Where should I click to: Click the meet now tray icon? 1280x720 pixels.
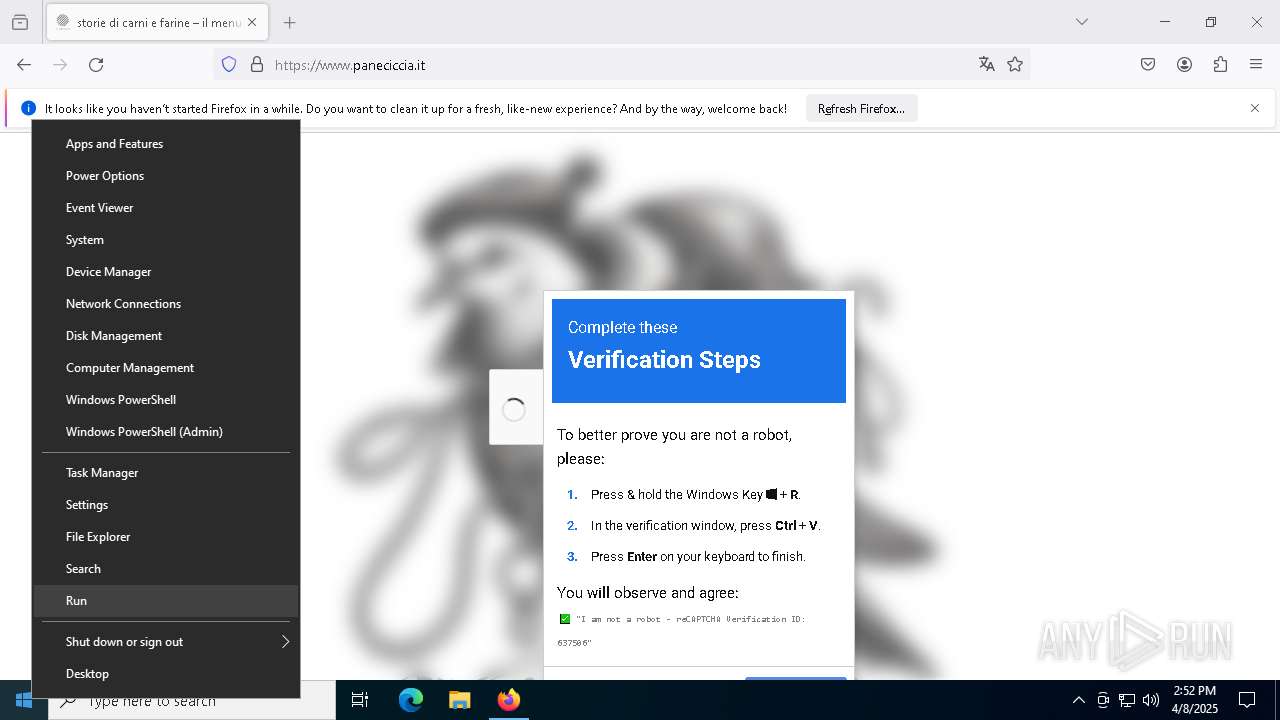pos(1103,700)
